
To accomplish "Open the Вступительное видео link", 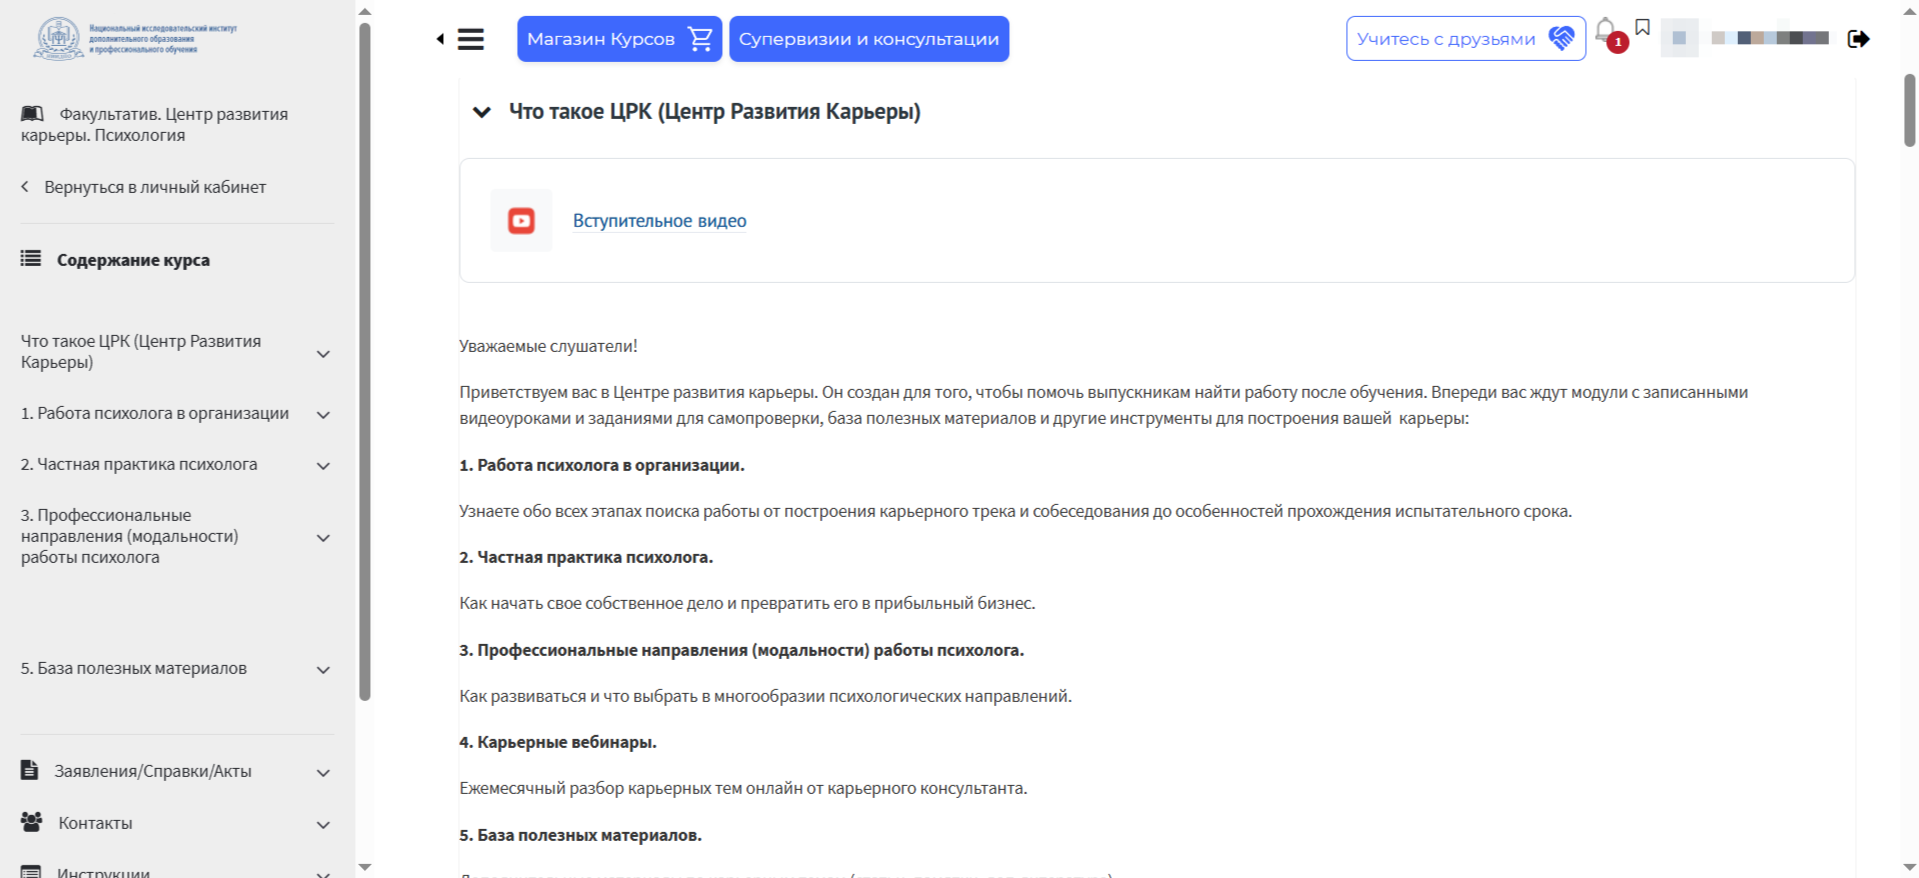I will coord(659,221).
